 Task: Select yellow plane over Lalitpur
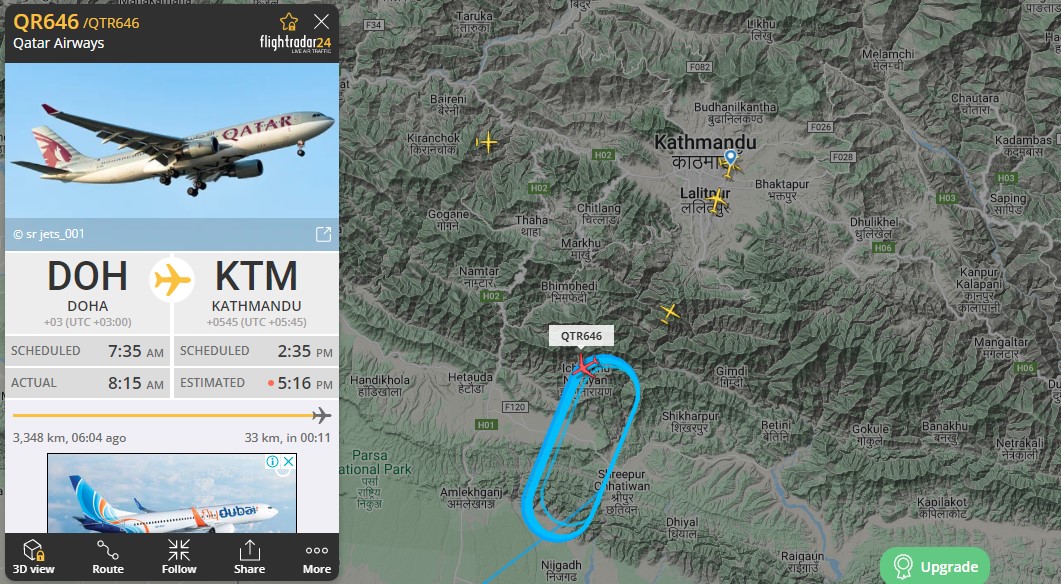point(717,200)
